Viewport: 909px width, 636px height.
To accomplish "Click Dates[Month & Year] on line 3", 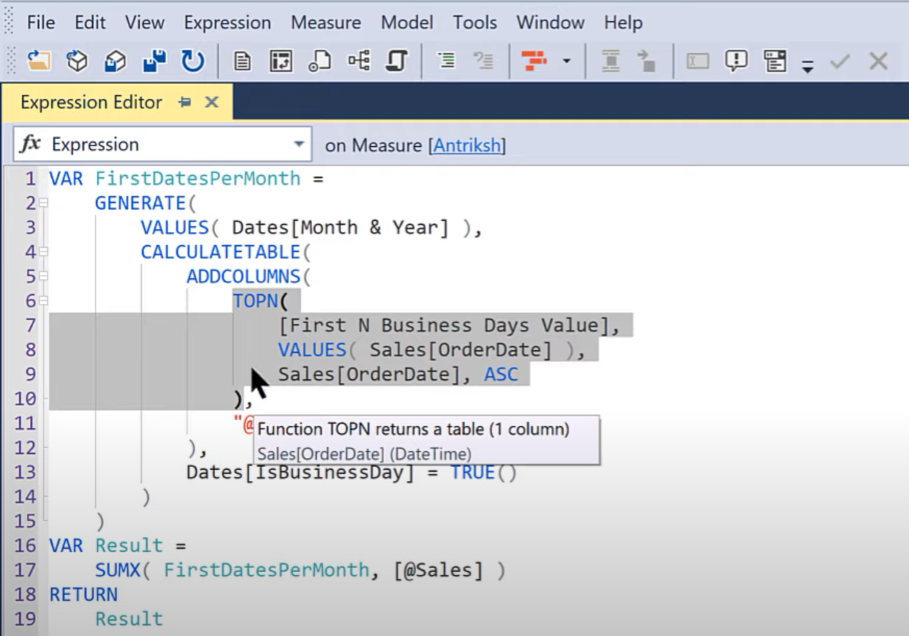I will (340, 227).
